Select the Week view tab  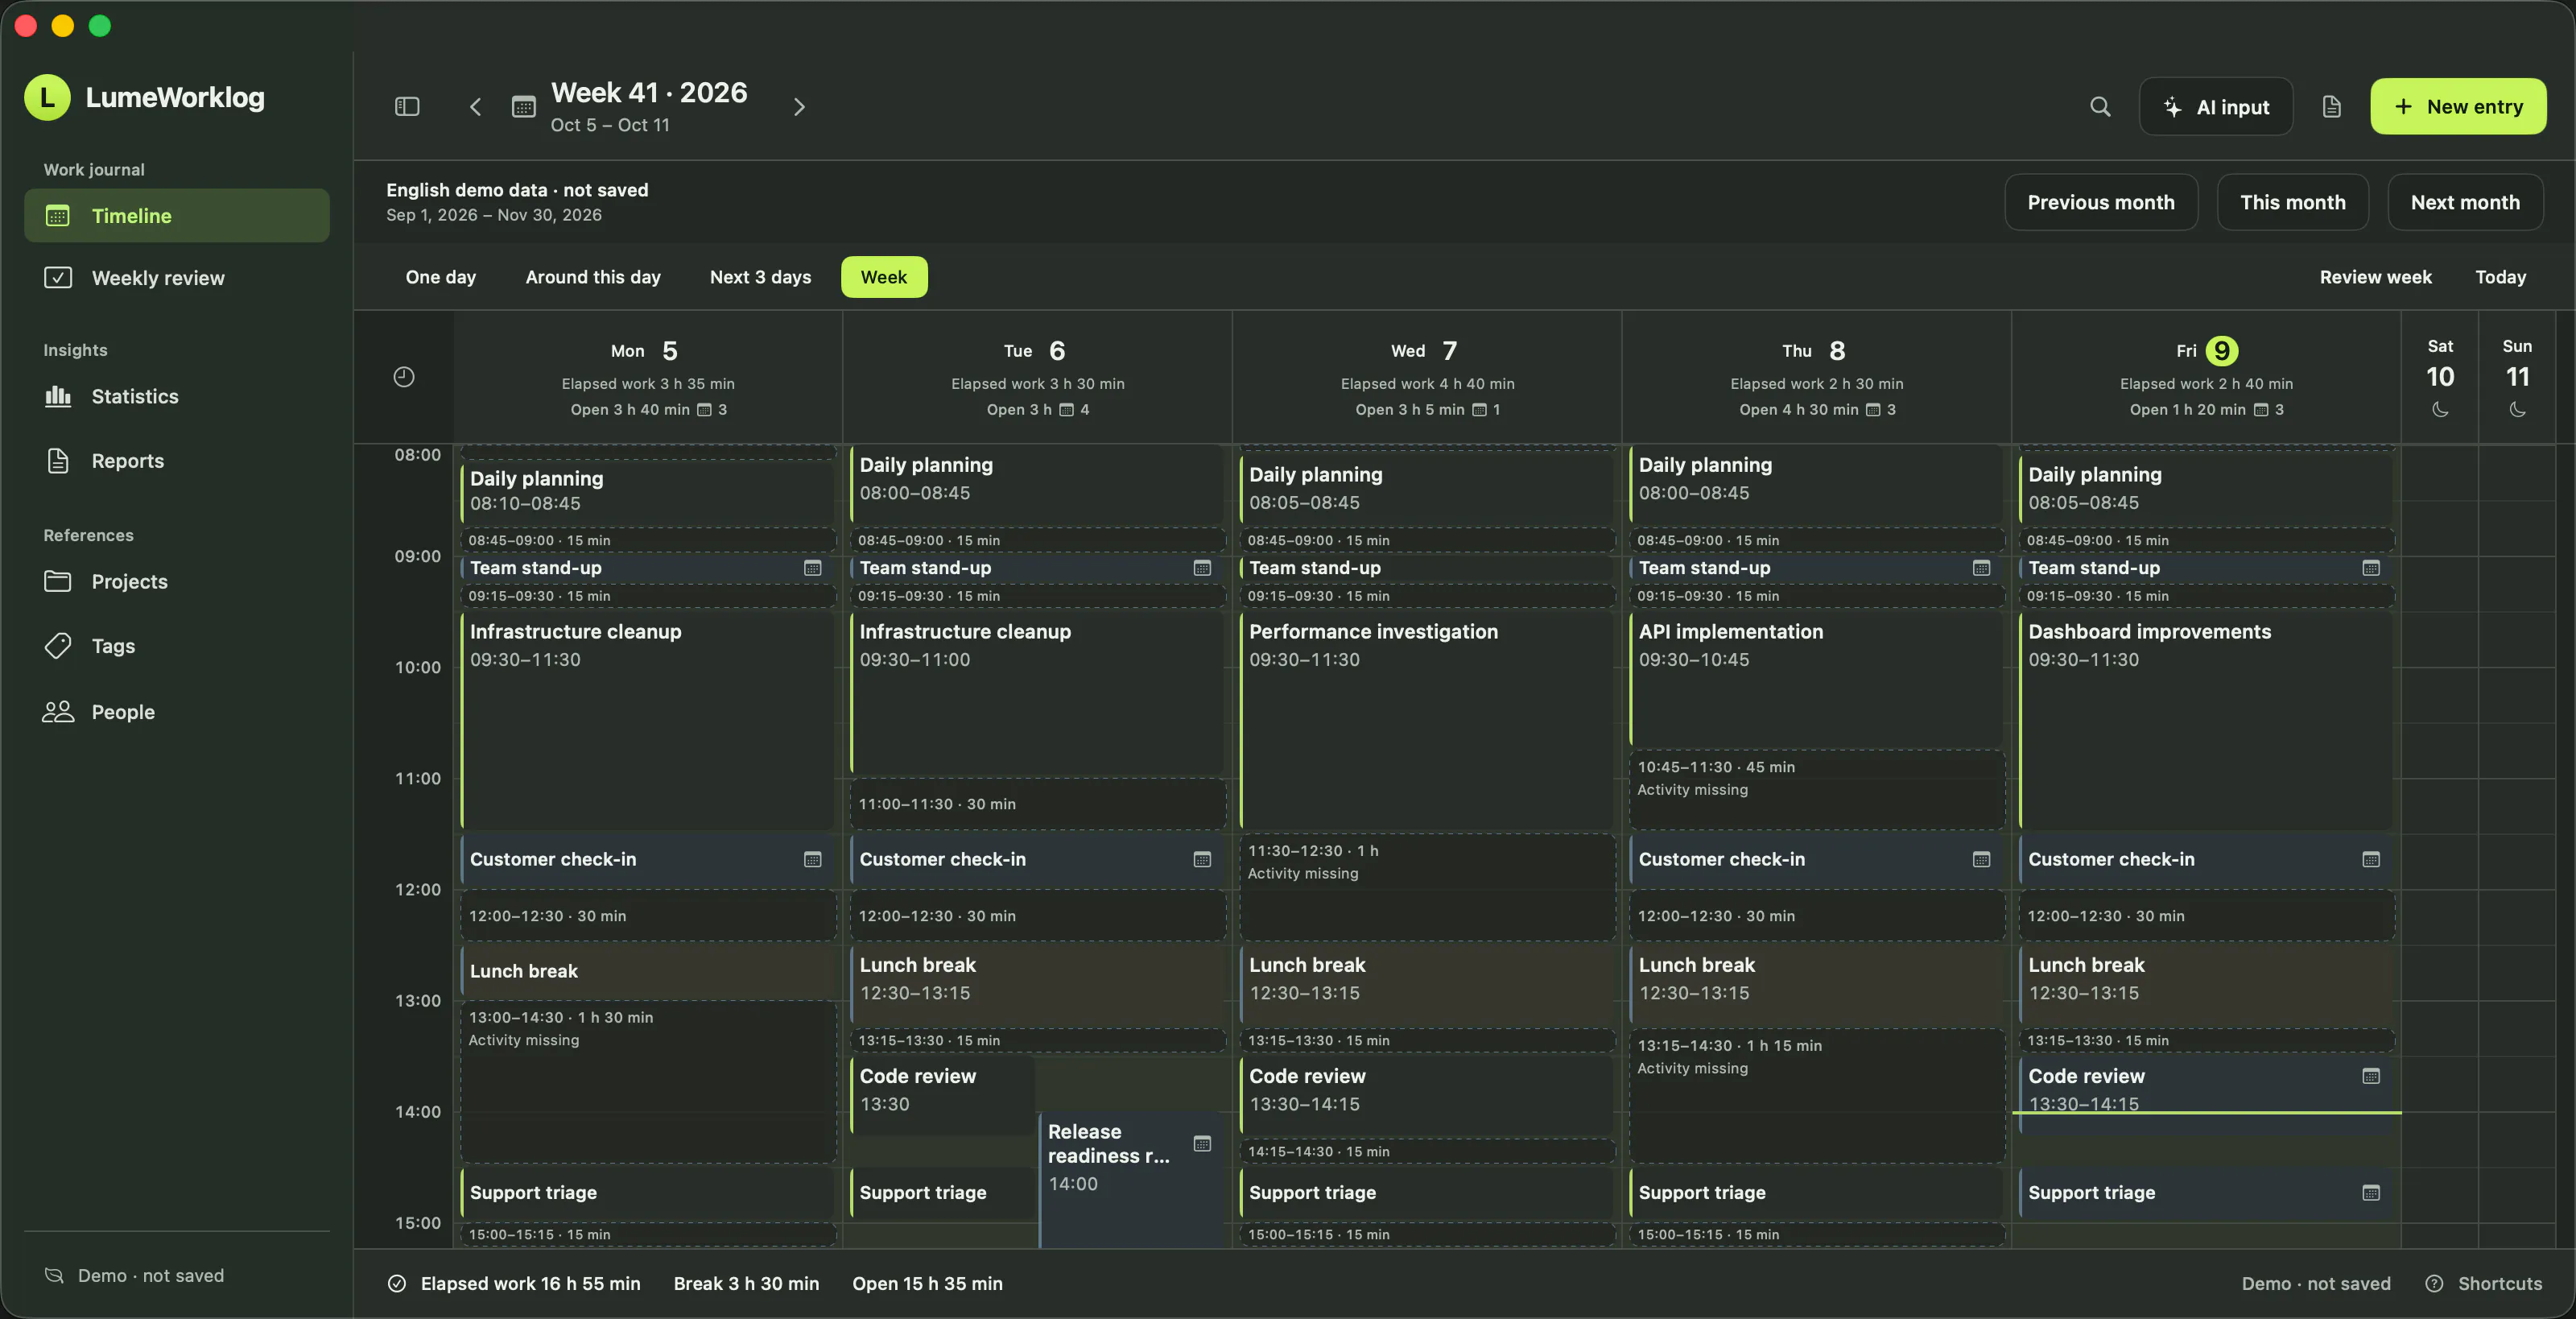[x=884, y=277]
